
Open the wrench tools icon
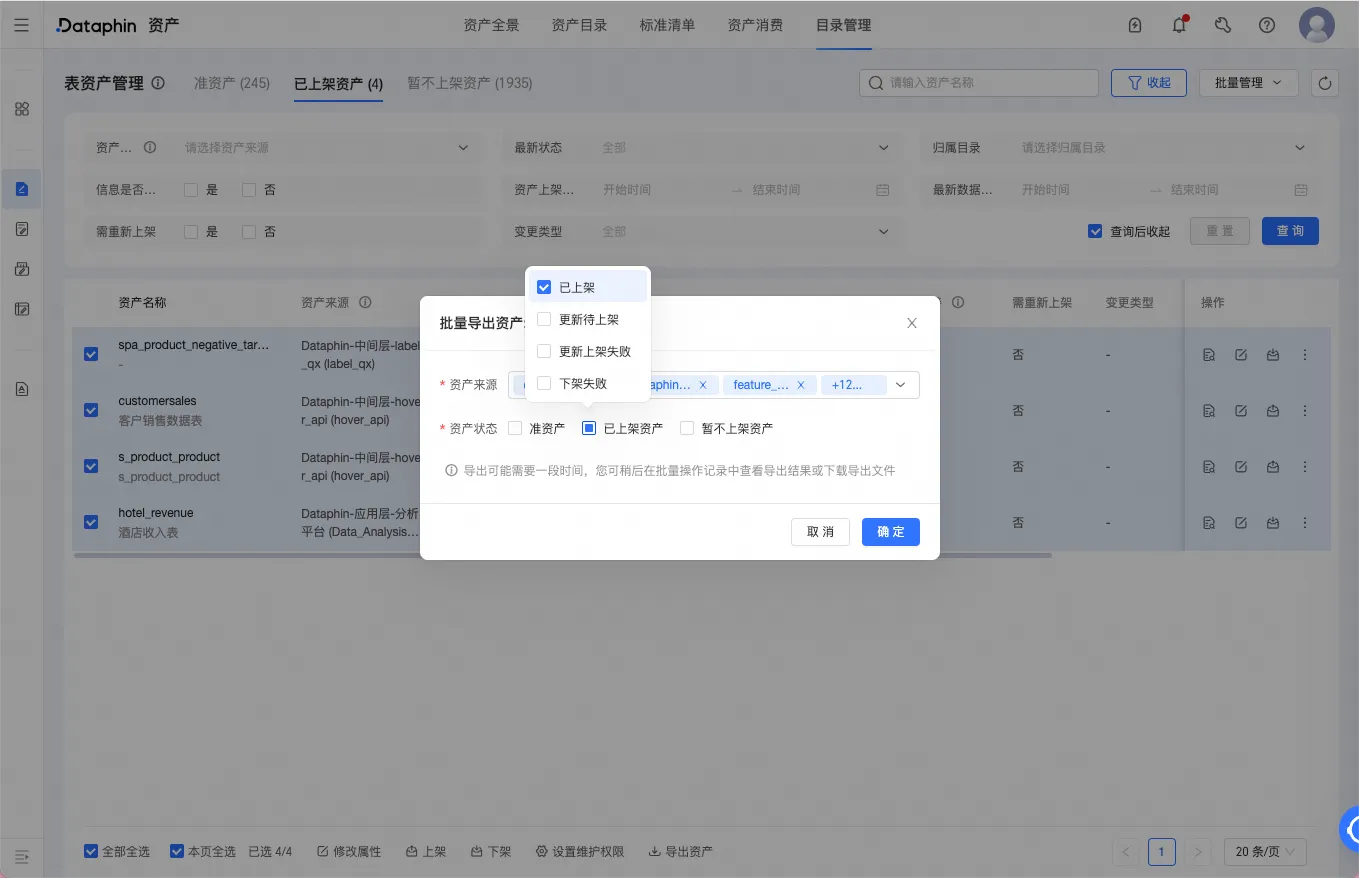point(1223,25)
